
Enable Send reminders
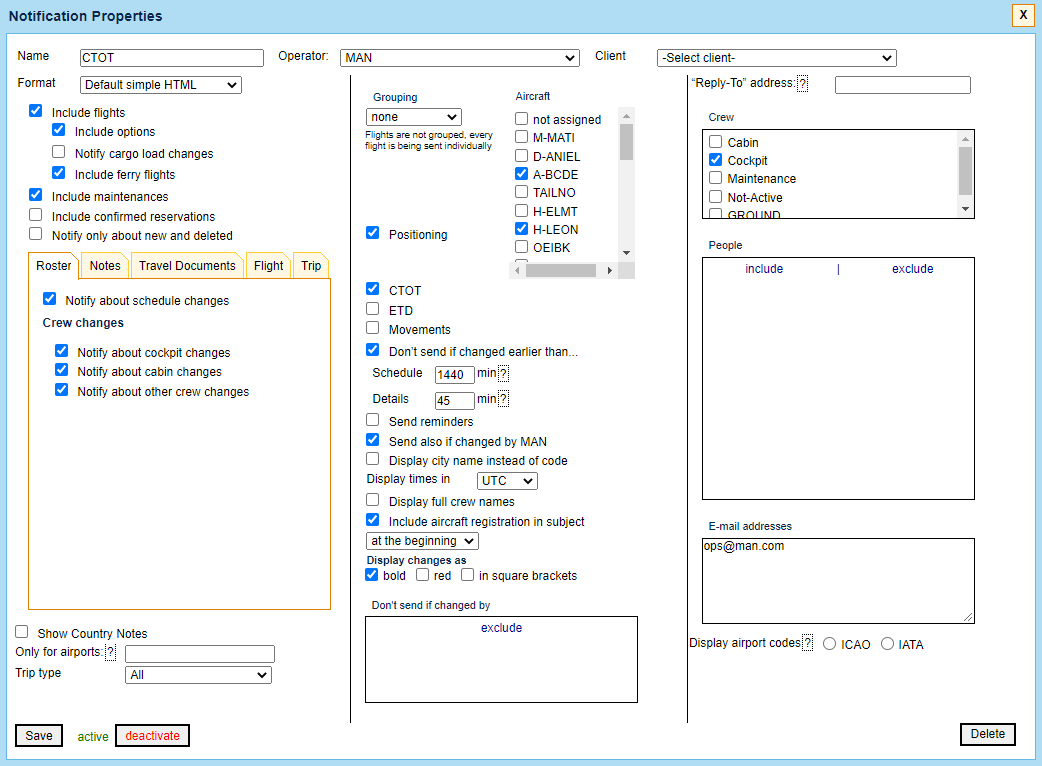[373, 420]
